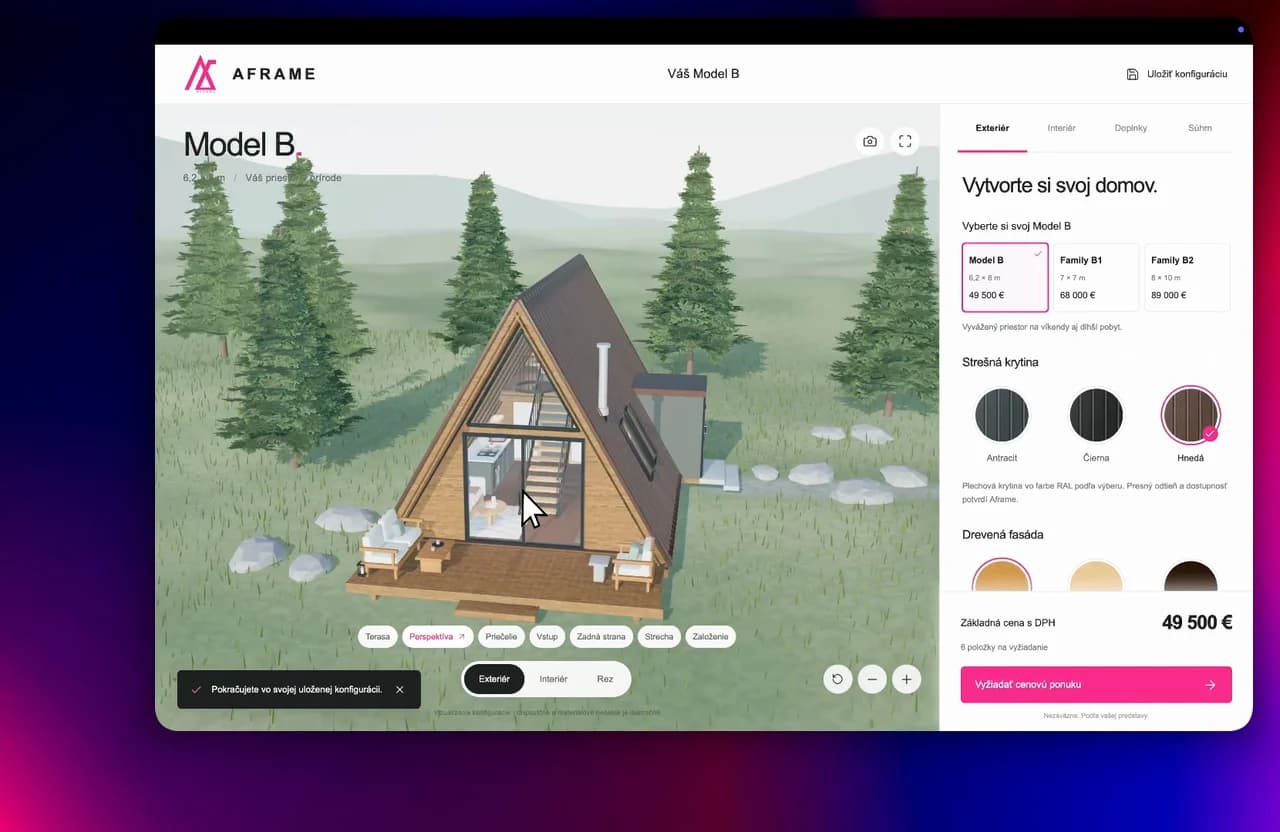The height and width of the screenshot is (832, 1280).
Task: Enter fullscreen view with the expand icon
Action: 905,141
